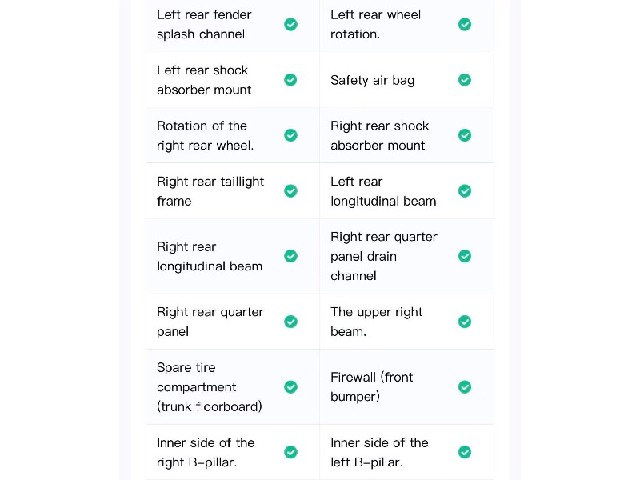
Task: Click check icon for Right rear shock absorber mount
Action: pos(464,135)
